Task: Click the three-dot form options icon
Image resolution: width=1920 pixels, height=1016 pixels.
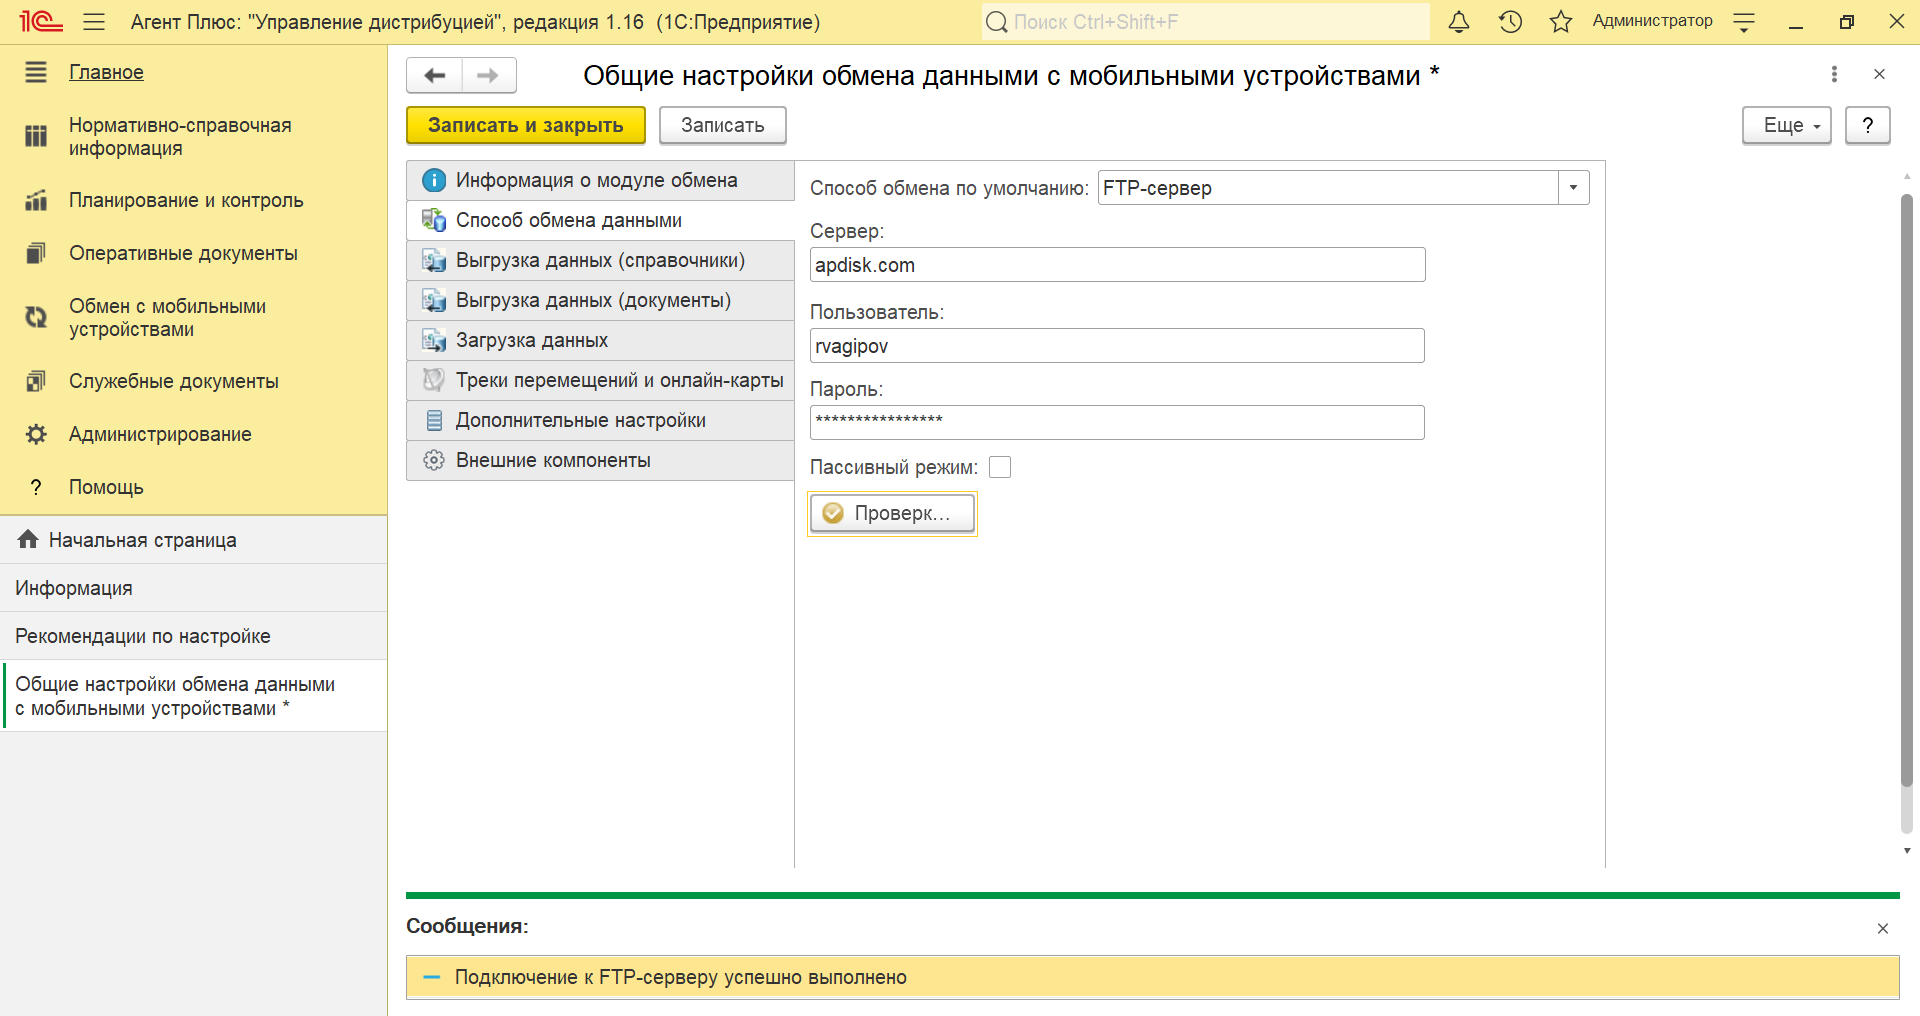Action: pyautogui.click(x=1834, y=74)
